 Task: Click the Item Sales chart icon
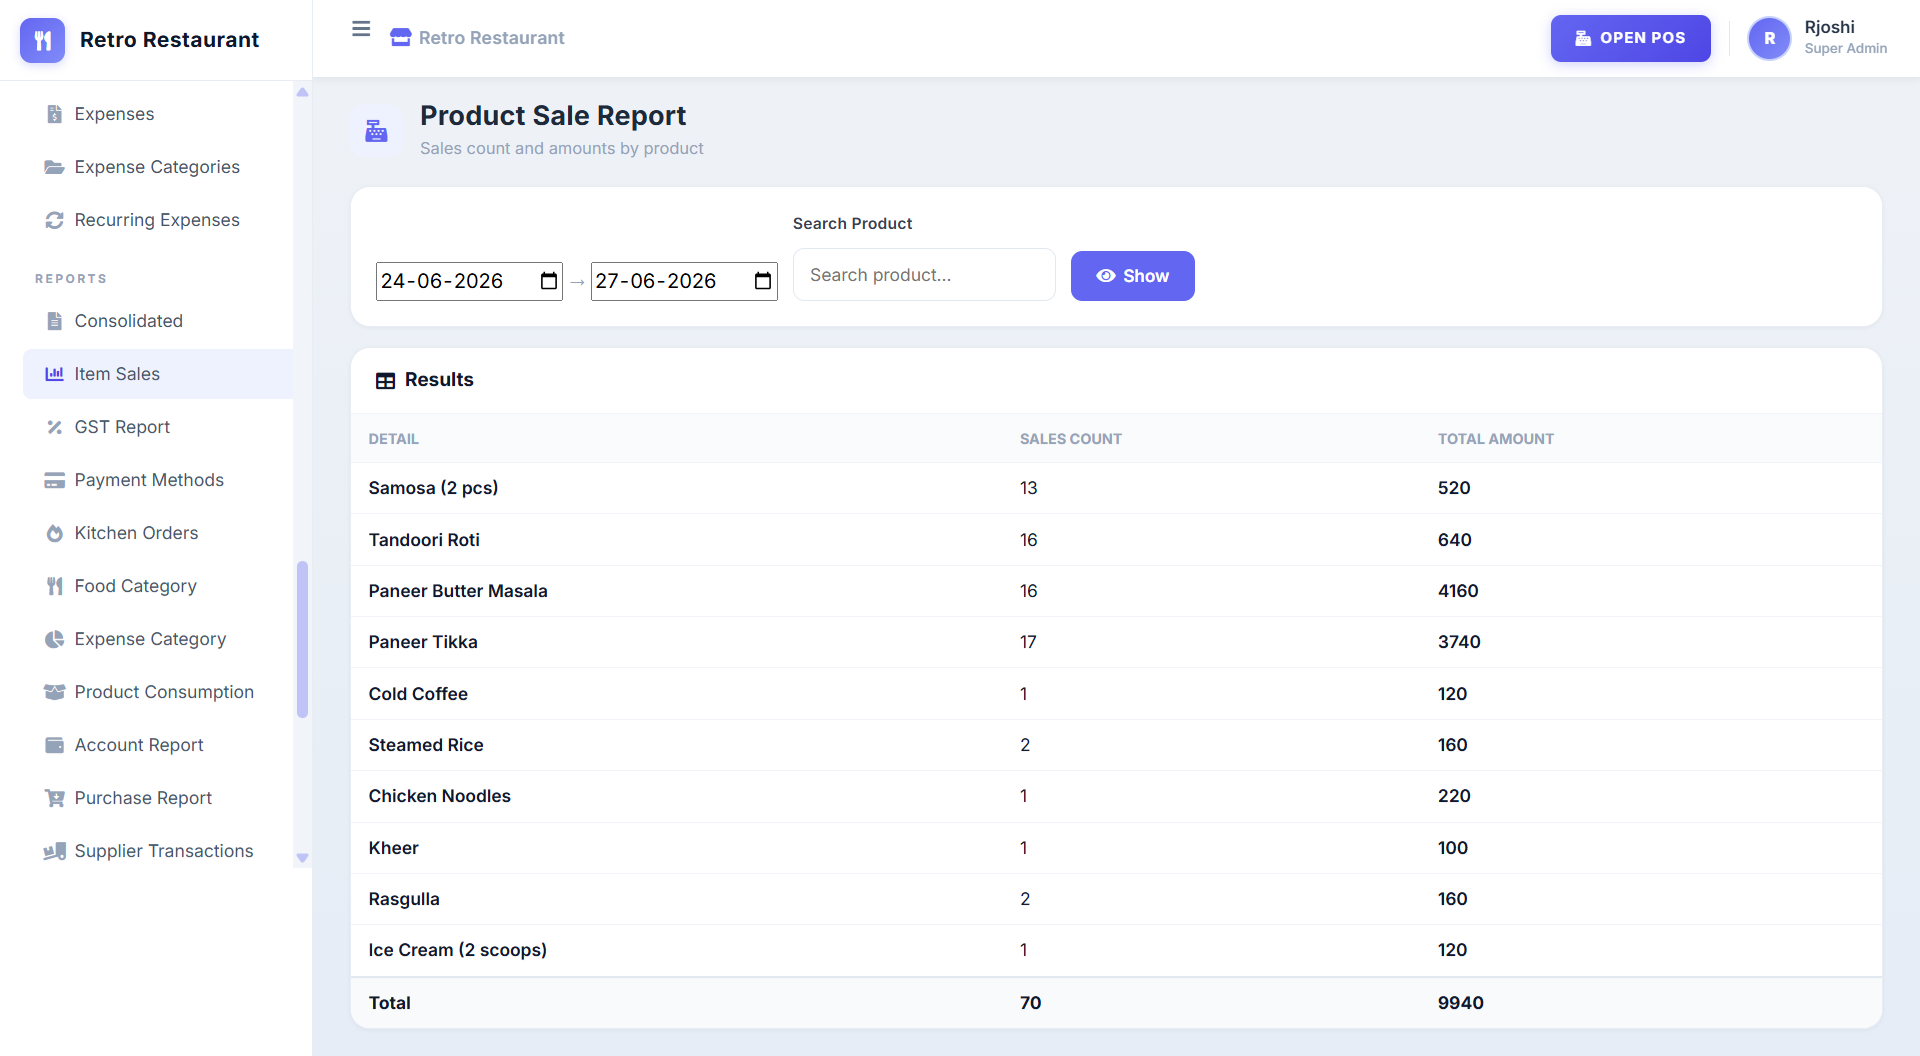tap(54, 374)
